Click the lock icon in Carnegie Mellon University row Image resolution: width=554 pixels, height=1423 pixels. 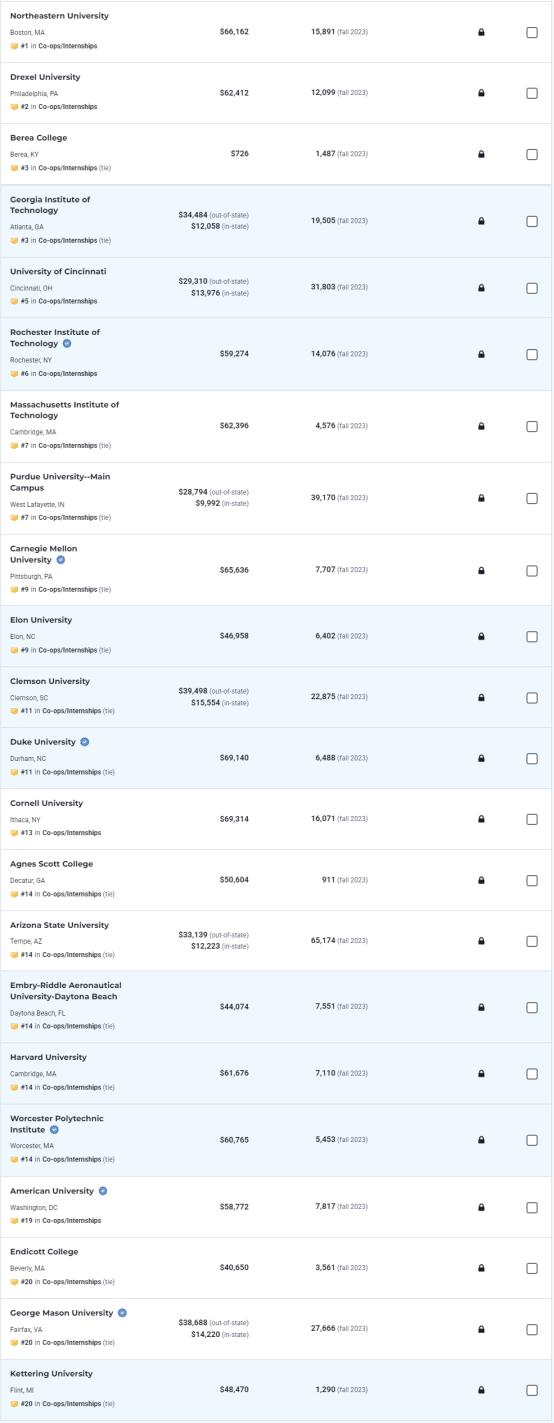[481, 570]
